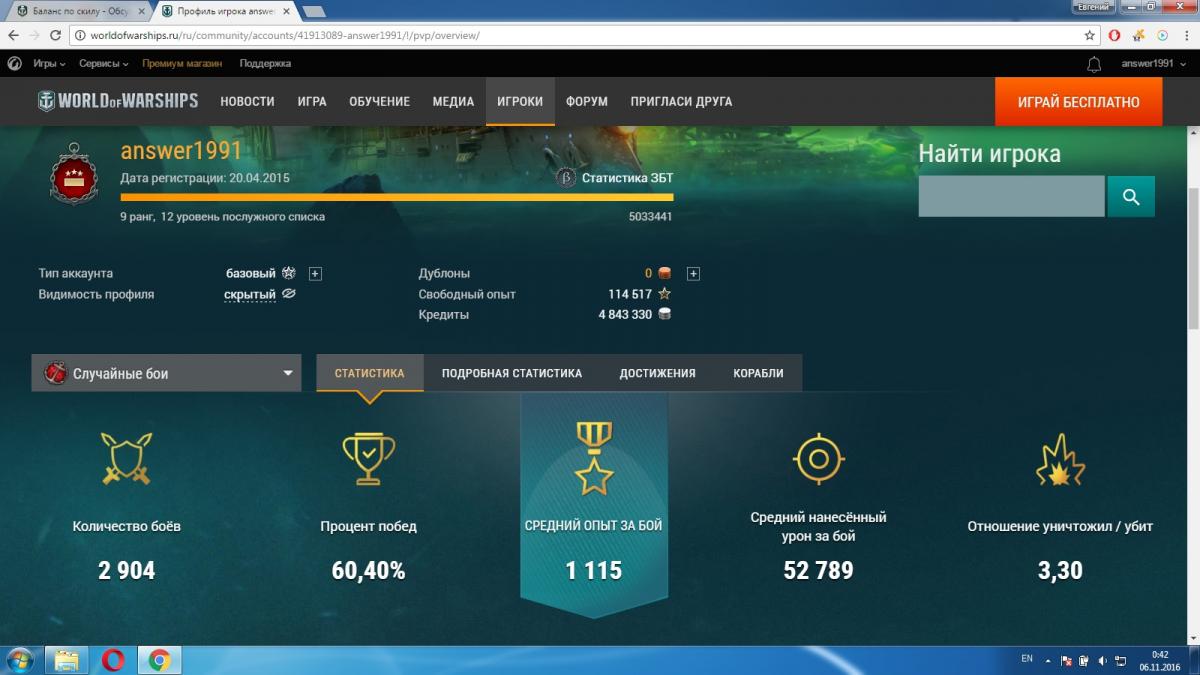Click the service record progress bar
The height and width of the screenshot is (675, 1200).
coord(396,198)
